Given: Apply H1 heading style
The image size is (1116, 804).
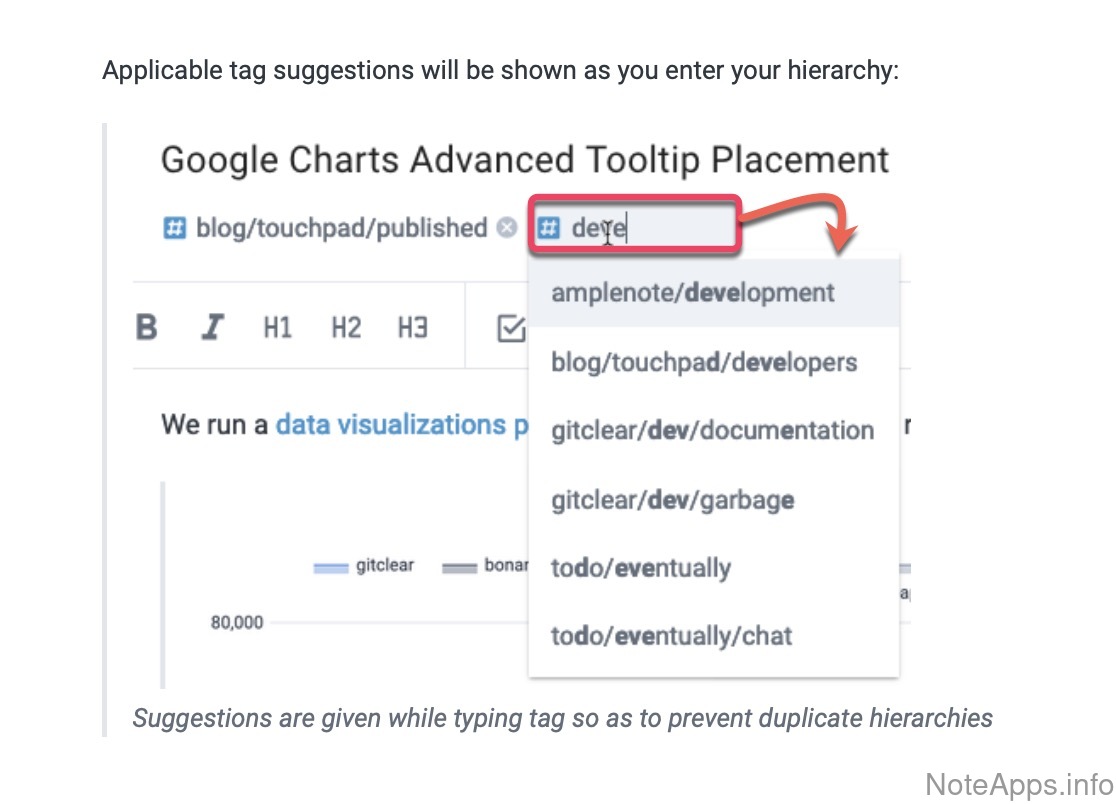Looking at the screenshot, I should pos(277,328).
